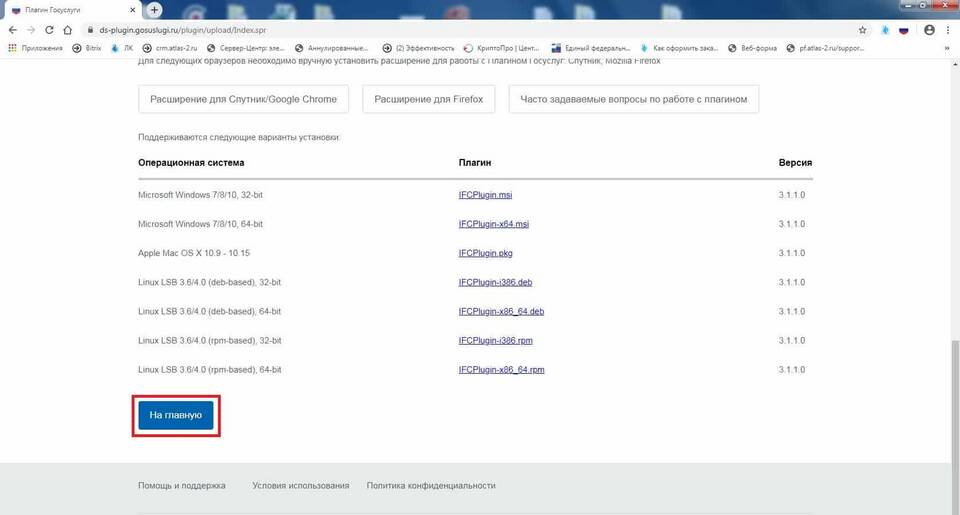The height and width of the screenshot is (515, 960).
Task: Click the lock icon in address bar
Action: tap(90, 30)
